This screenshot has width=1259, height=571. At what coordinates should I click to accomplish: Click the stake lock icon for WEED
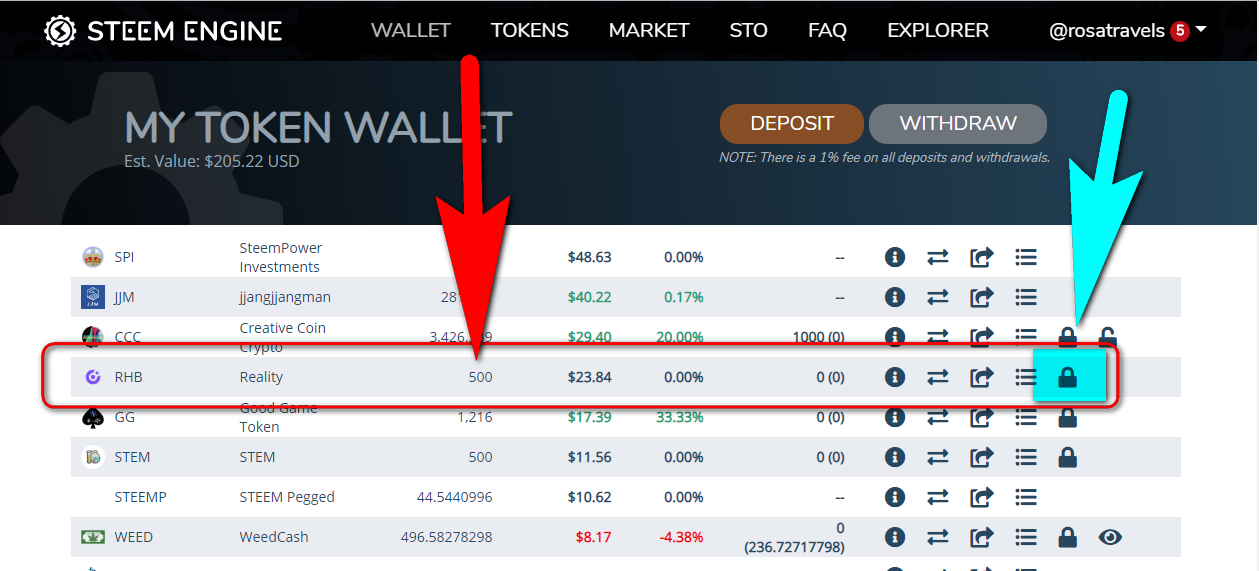1068,537
